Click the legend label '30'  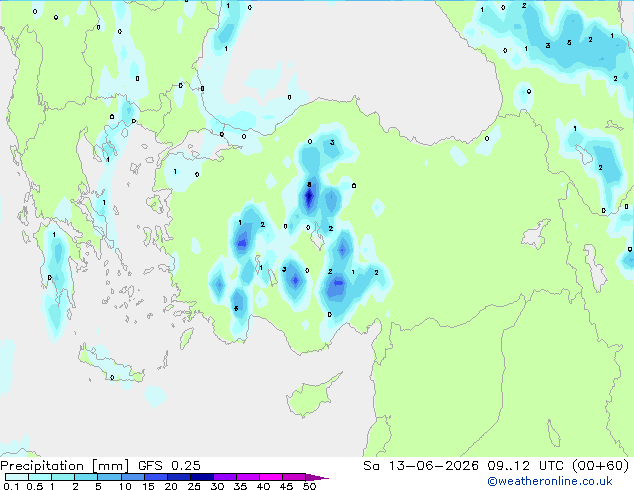coord(217,486)
